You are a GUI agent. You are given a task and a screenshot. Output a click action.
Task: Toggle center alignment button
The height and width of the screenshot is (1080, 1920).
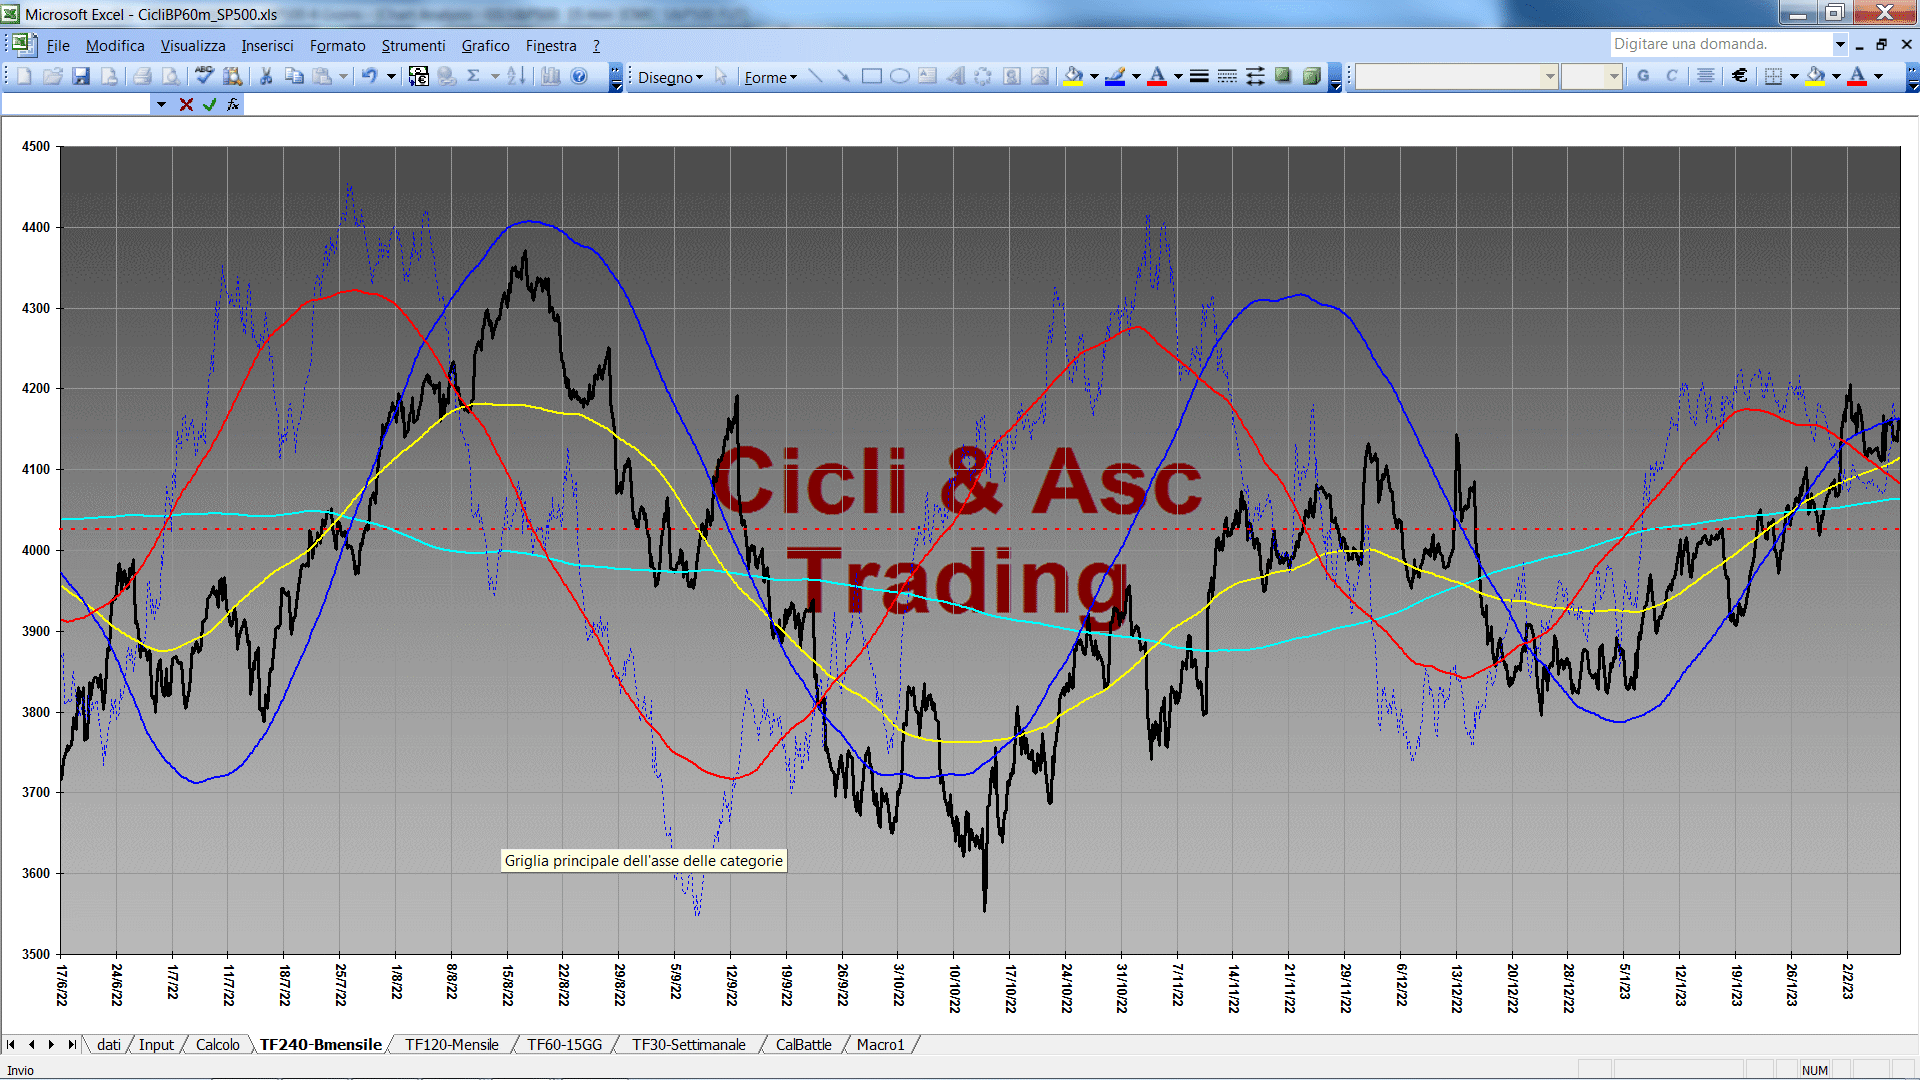click(x=1706, y=76)
